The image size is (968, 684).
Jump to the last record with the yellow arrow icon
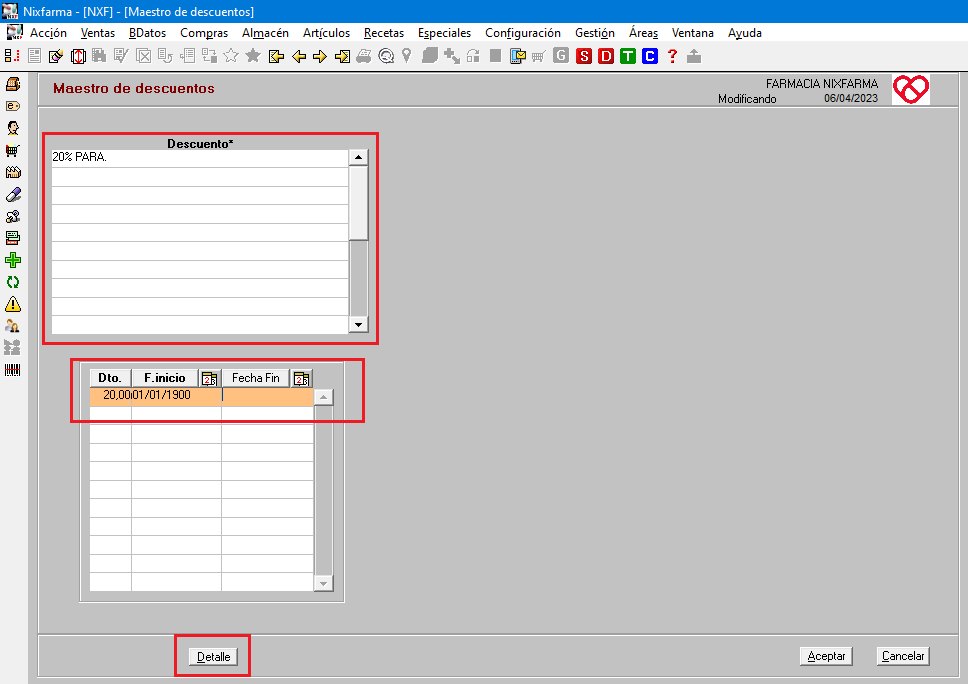pos(342,57)
